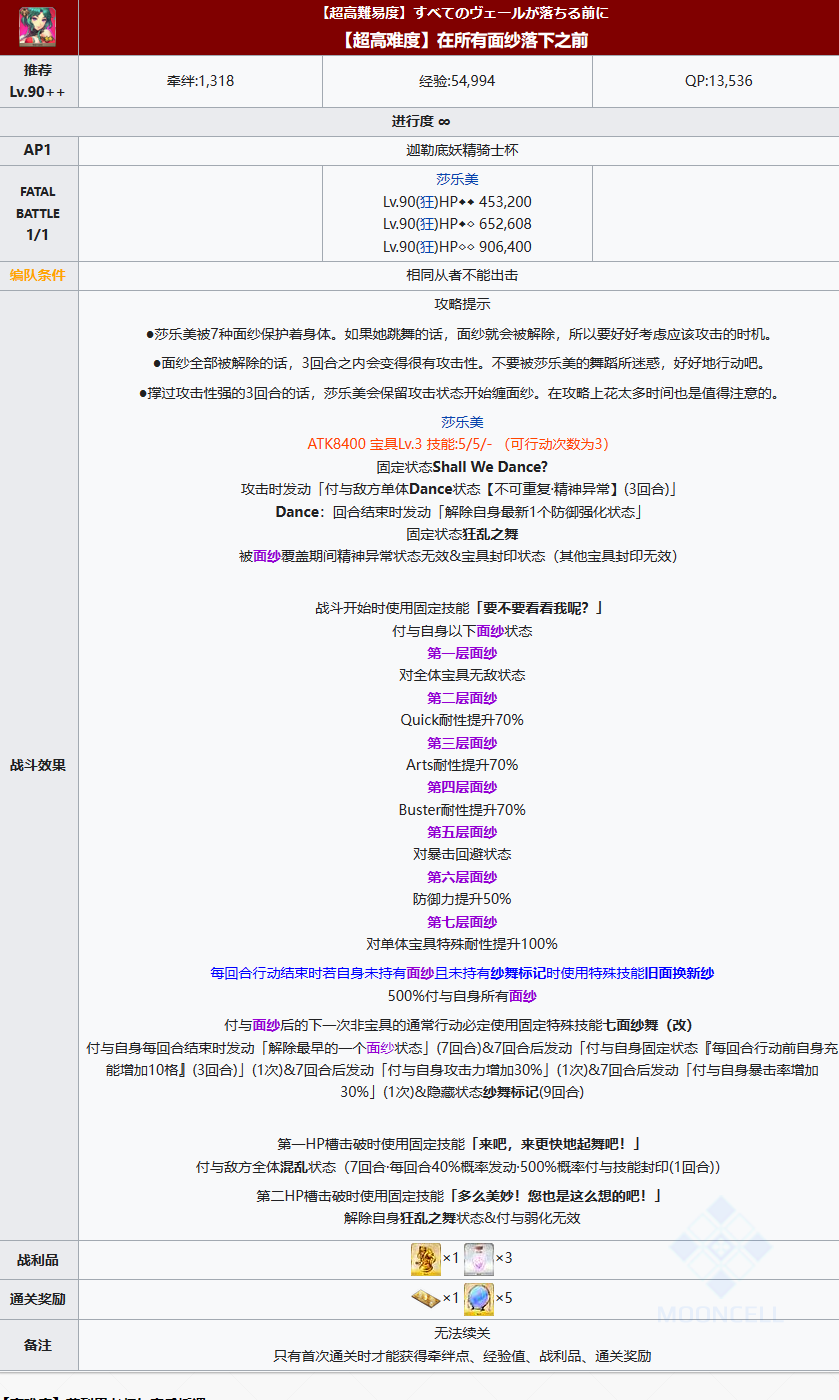Click the Arts耐性提升70% text

(462, 765)
